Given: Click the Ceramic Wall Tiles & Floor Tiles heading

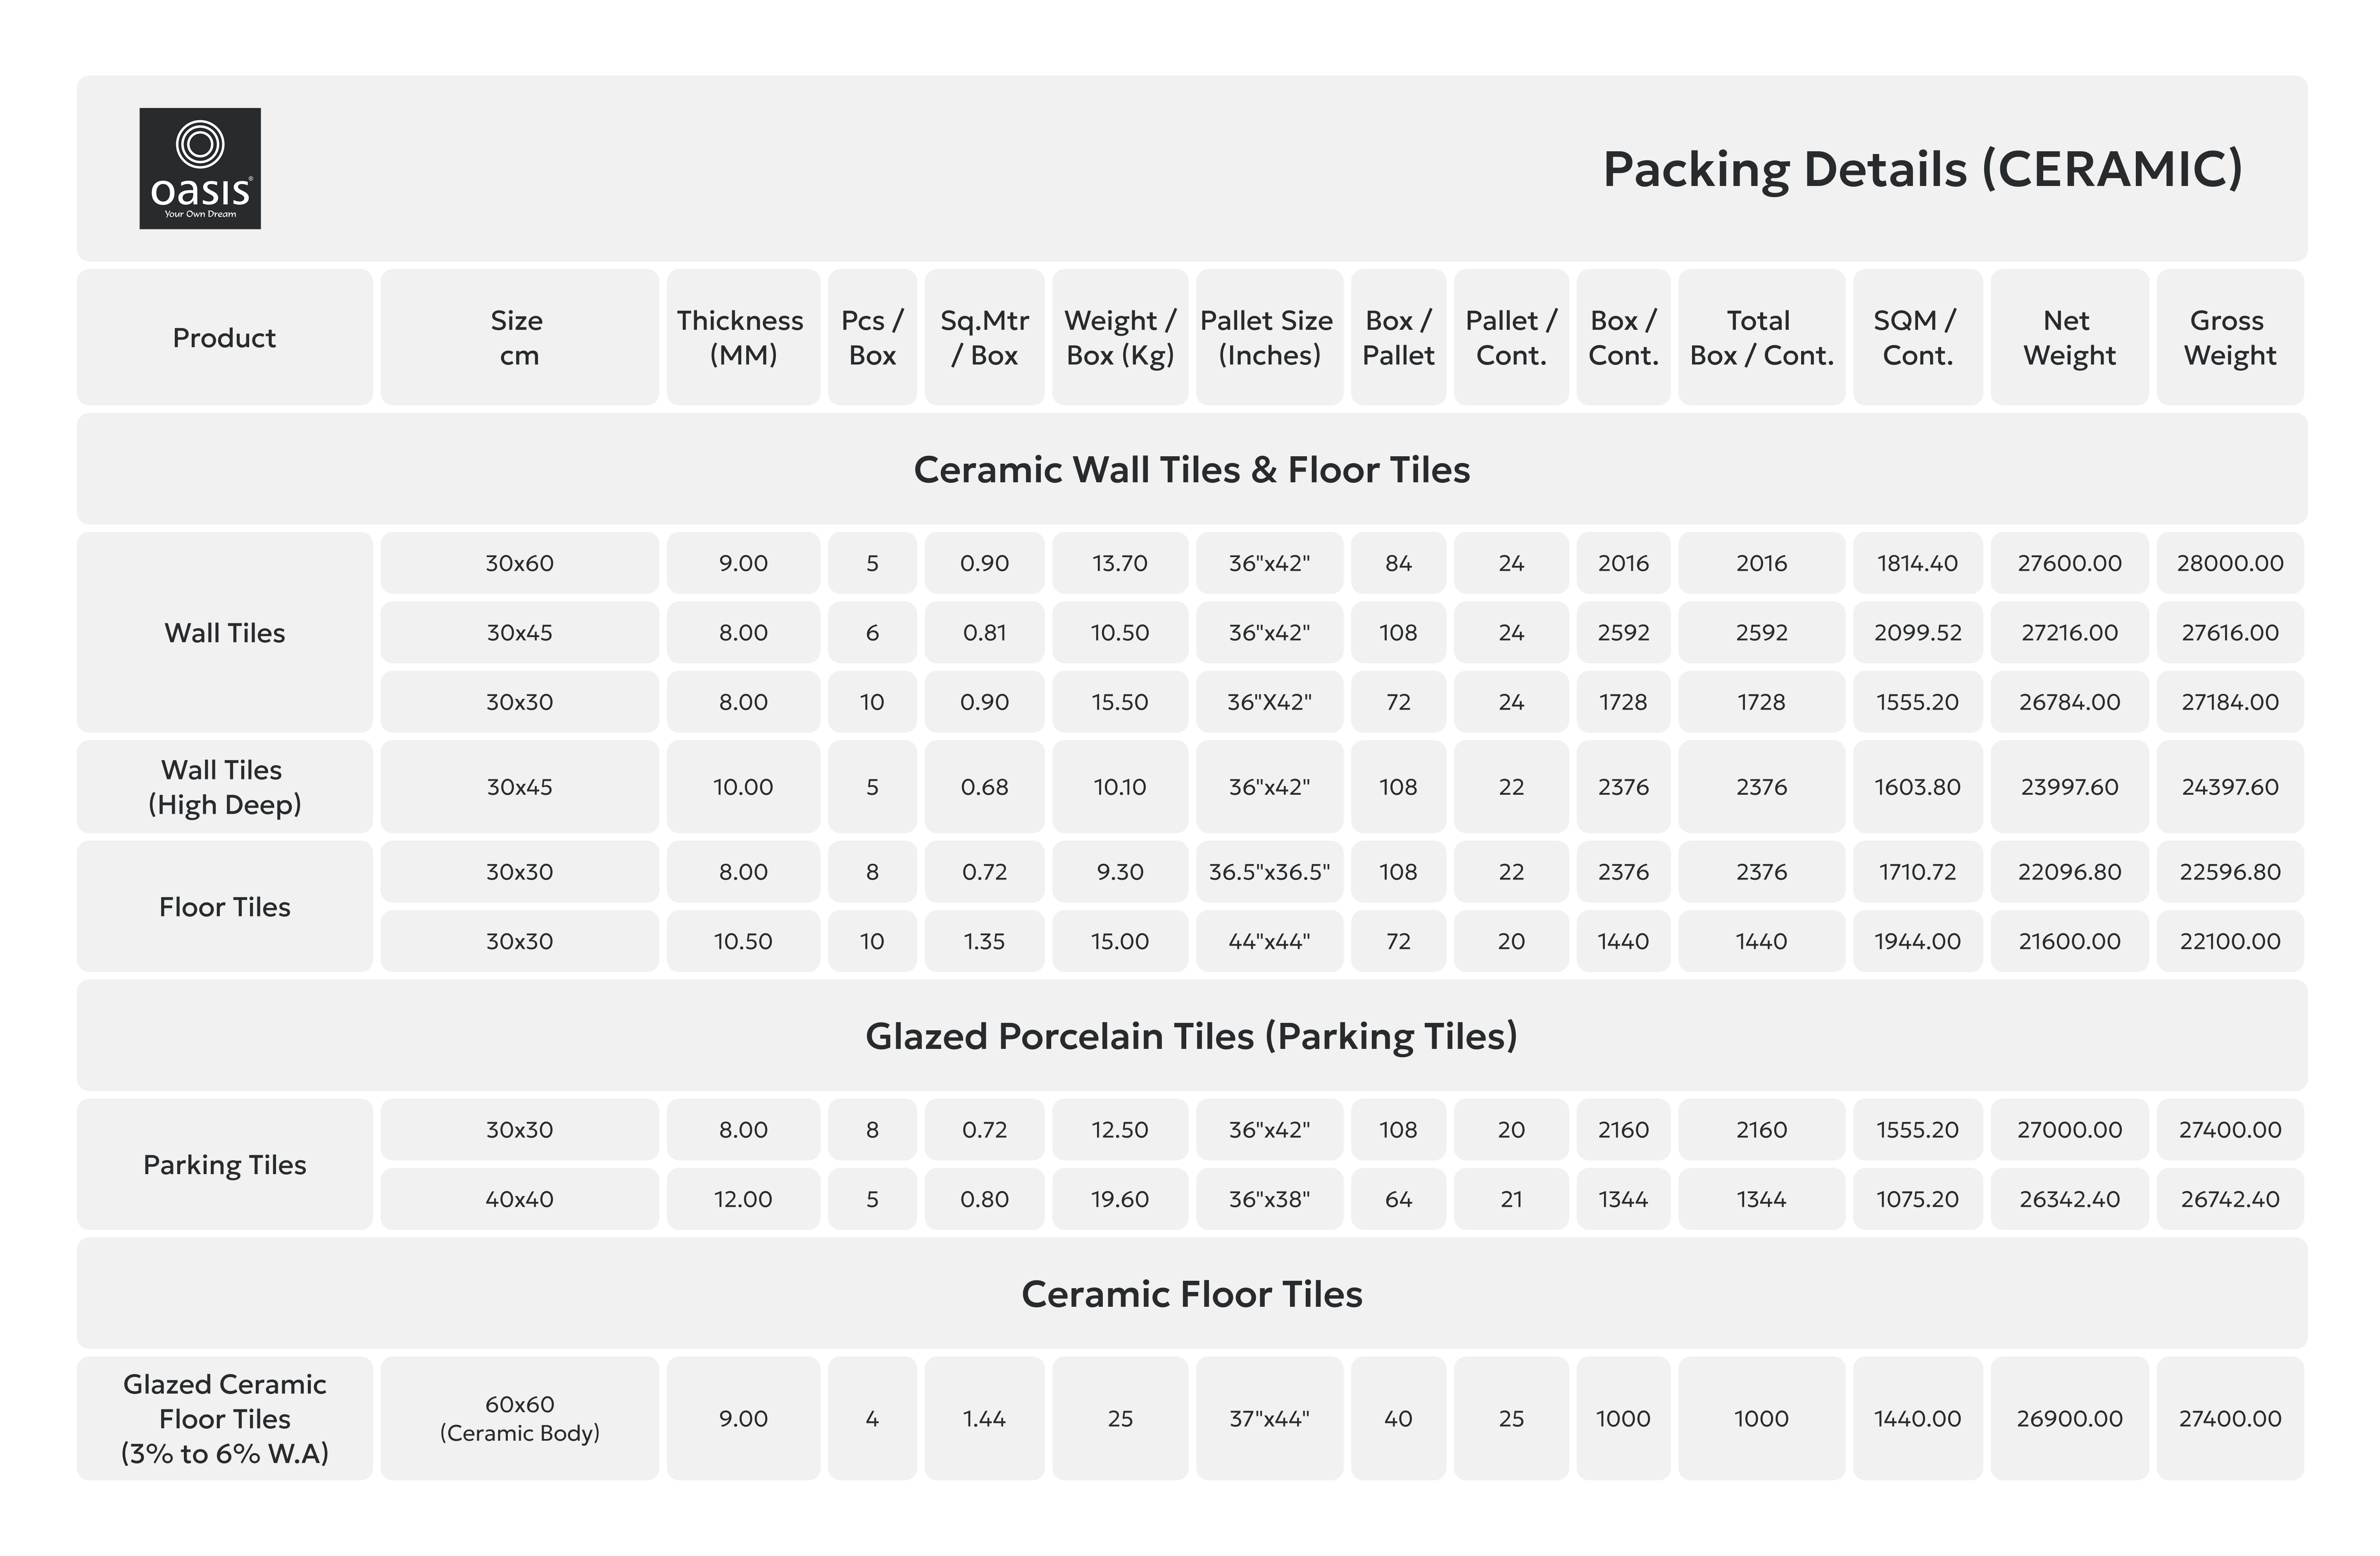Looking at the screenshot, I should [1191, 470].
